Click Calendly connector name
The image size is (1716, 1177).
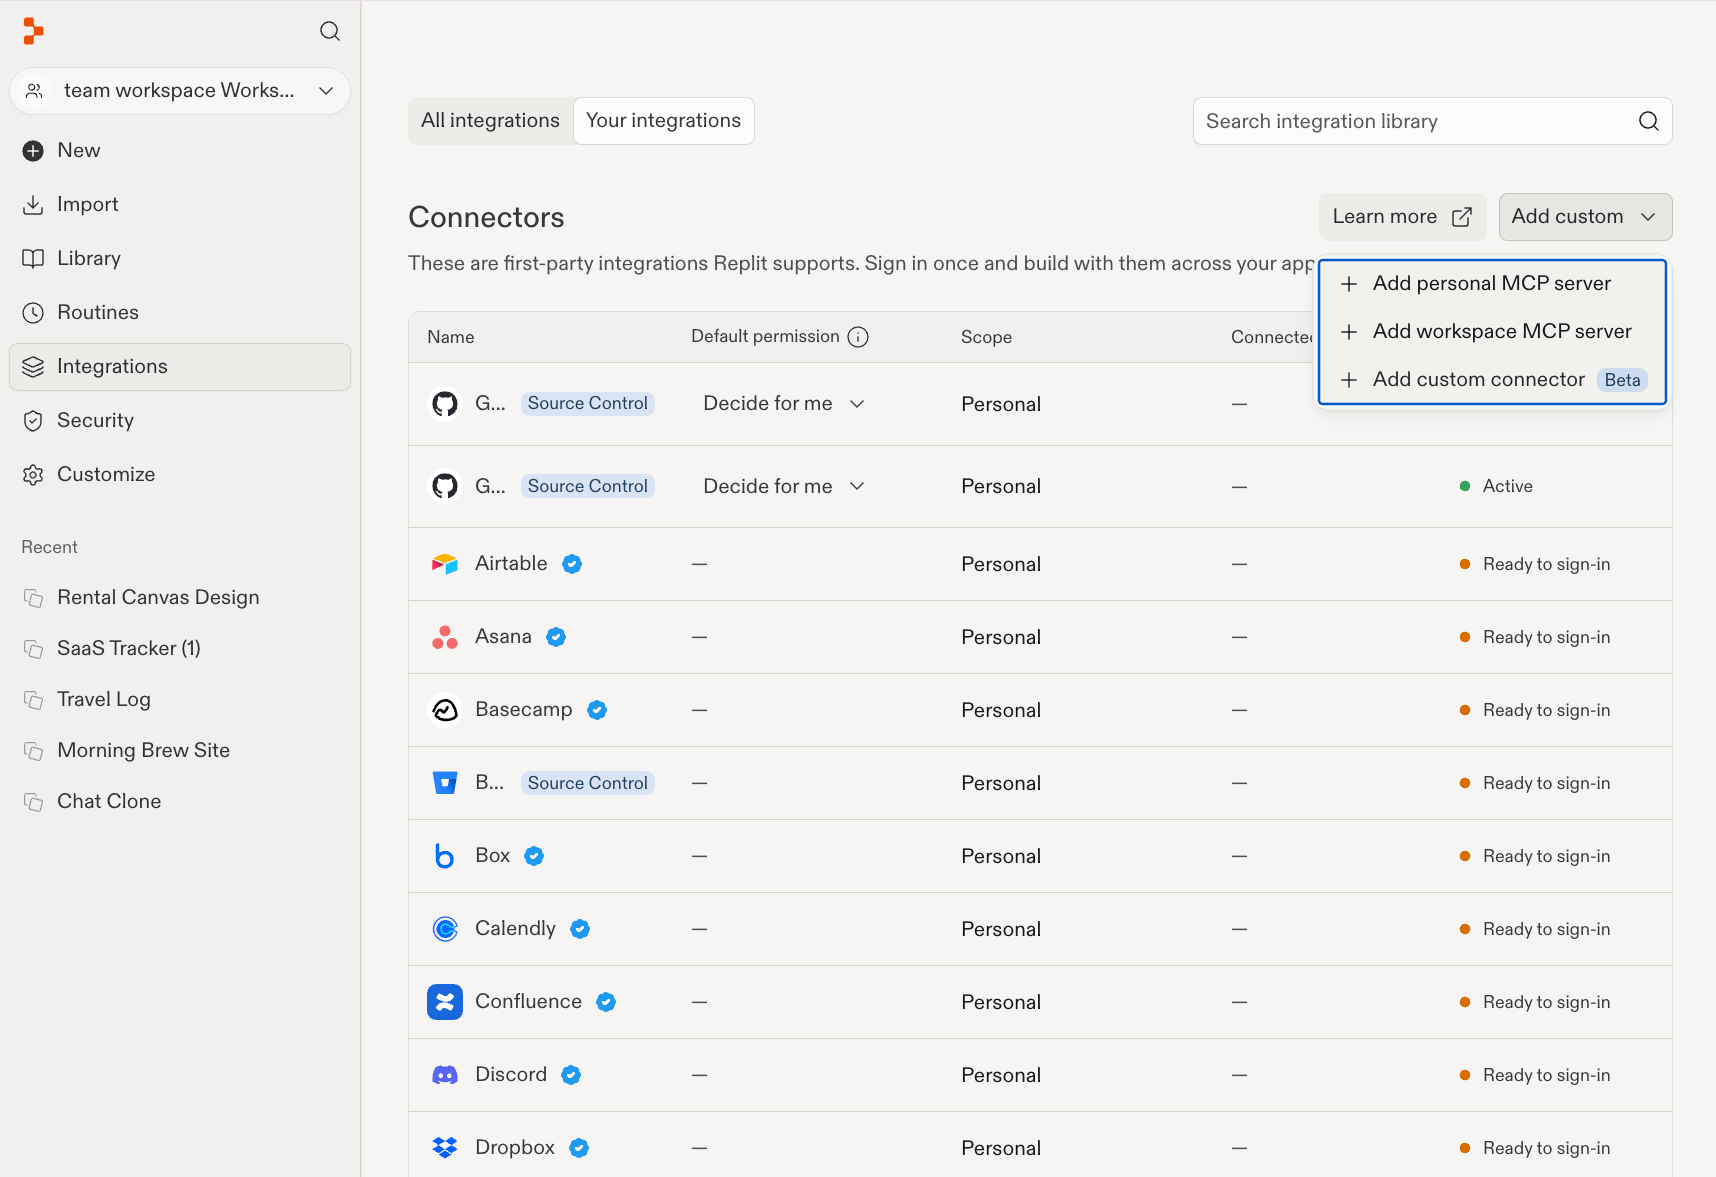coord(515,929)
